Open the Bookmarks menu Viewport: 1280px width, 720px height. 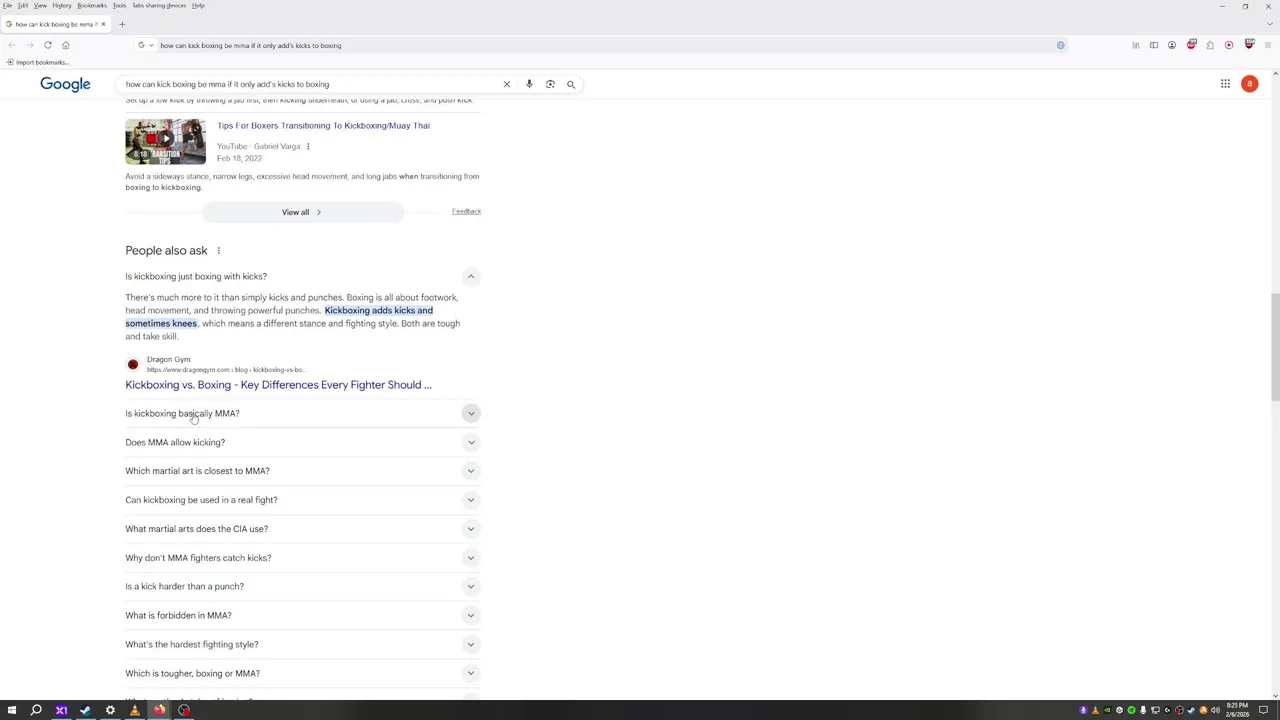click(x=92, y=6)
